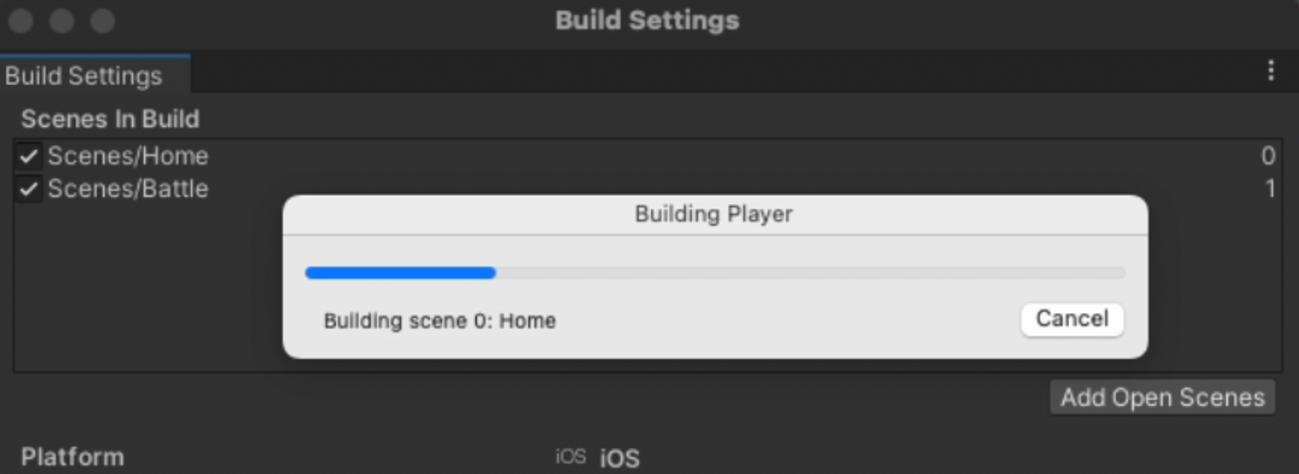Select the iOS platform label
Viewport: 1299px width, 474px height.
click(x=619, y=459)
